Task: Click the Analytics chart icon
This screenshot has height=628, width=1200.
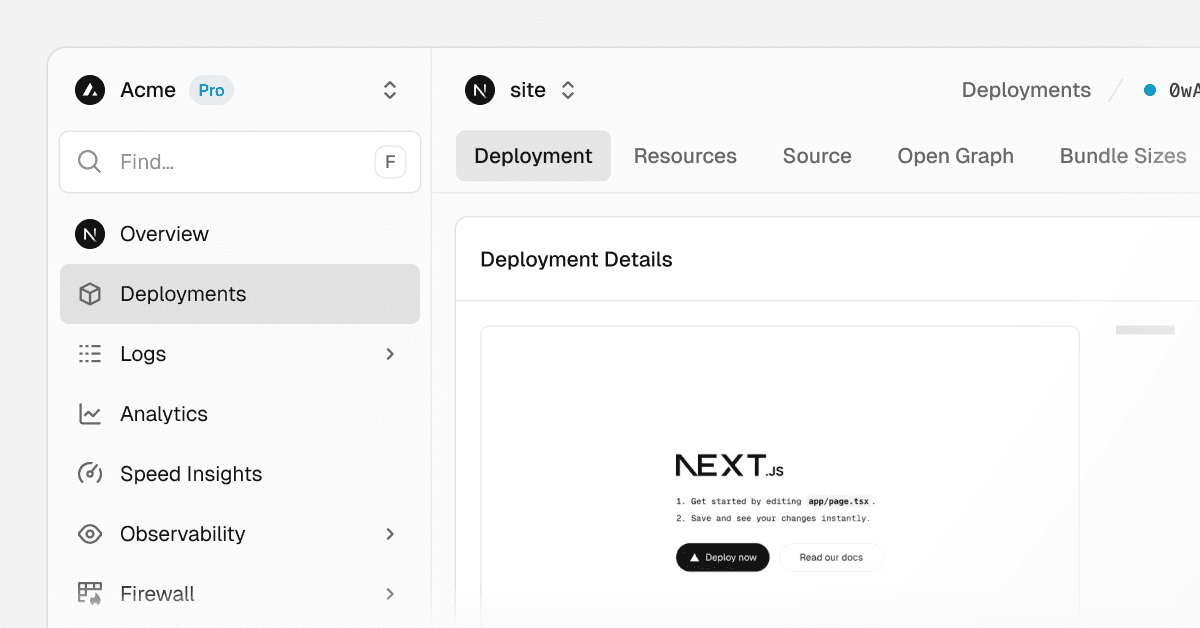Action: [x=90, y=414]
